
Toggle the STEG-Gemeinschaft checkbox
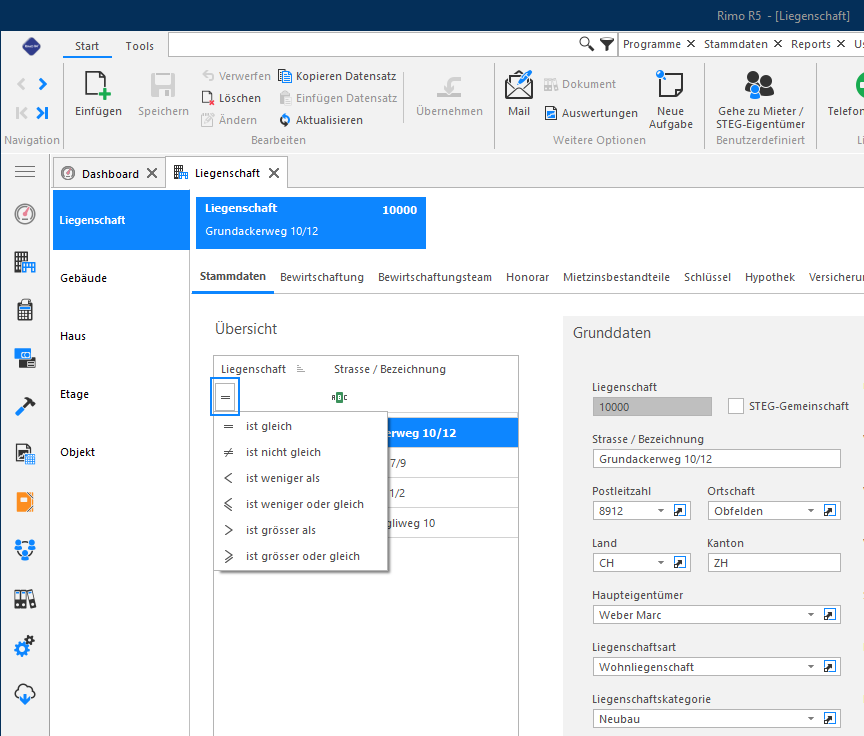(736, 406)
